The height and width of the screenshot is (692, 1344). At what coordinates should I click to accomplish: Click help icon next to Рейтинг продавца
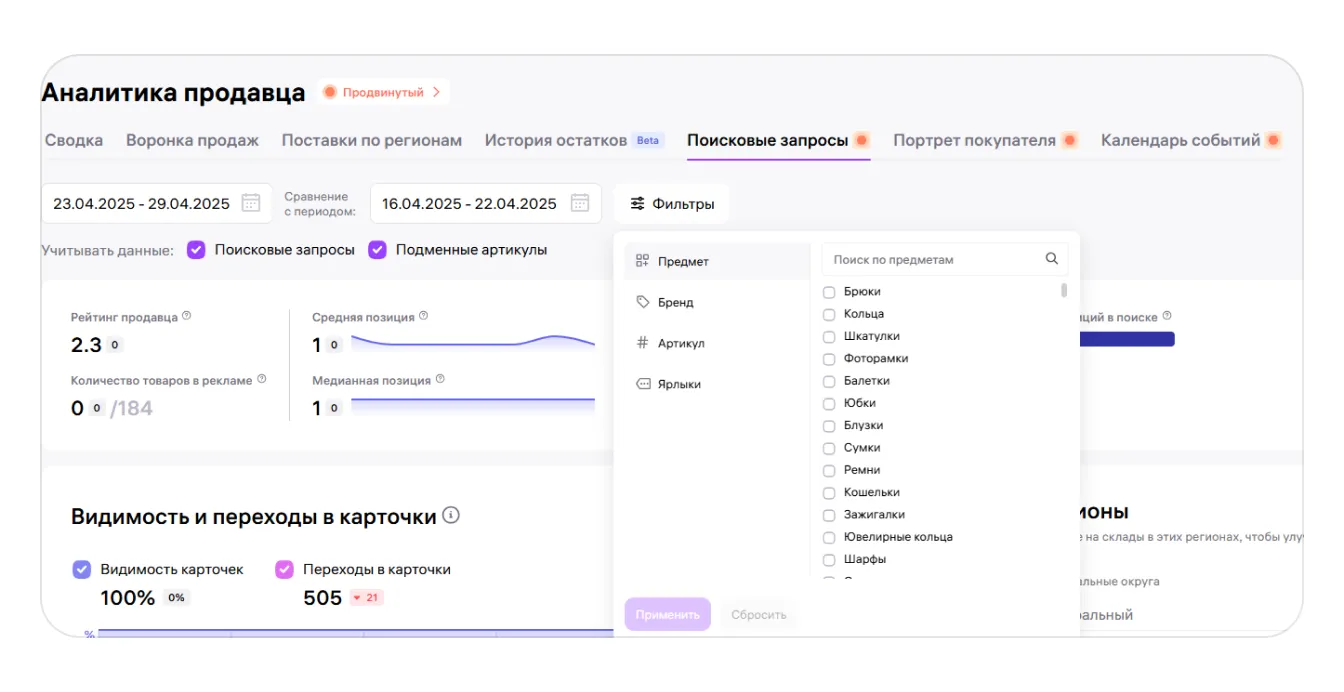187,316
